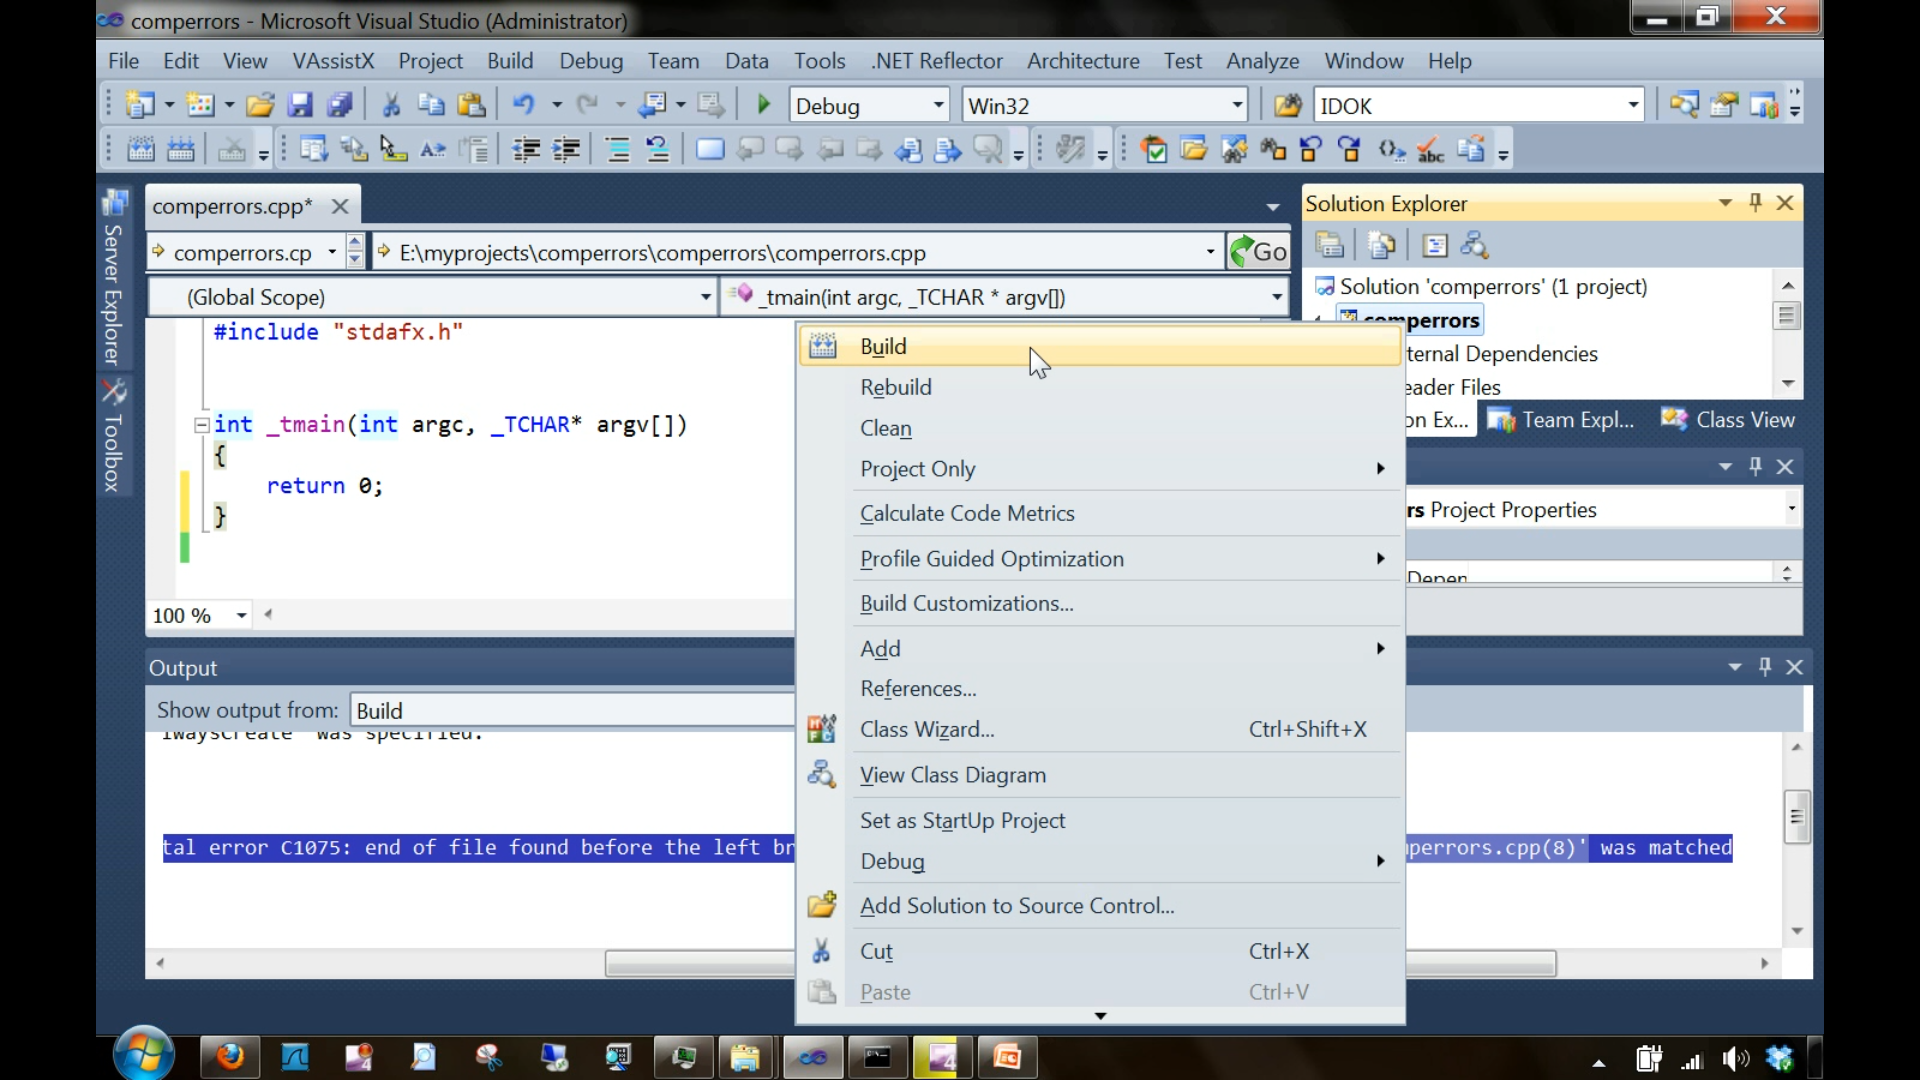Toggle bookmark on current line icon

point(710,150)
